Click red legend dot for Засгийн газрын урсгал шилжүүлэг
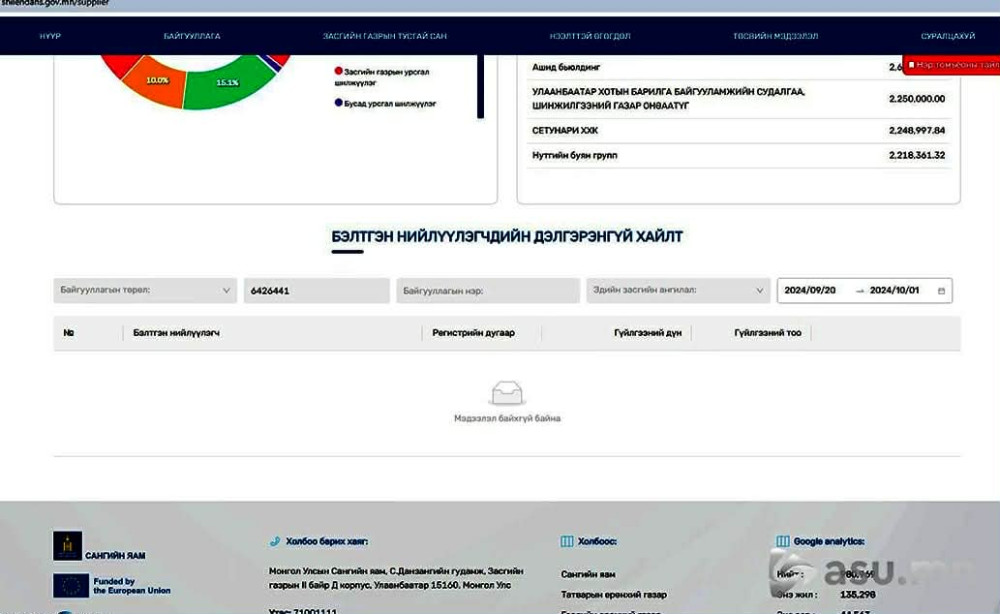The height and width of the screenshot is (614, 1000). click(338, 72)
